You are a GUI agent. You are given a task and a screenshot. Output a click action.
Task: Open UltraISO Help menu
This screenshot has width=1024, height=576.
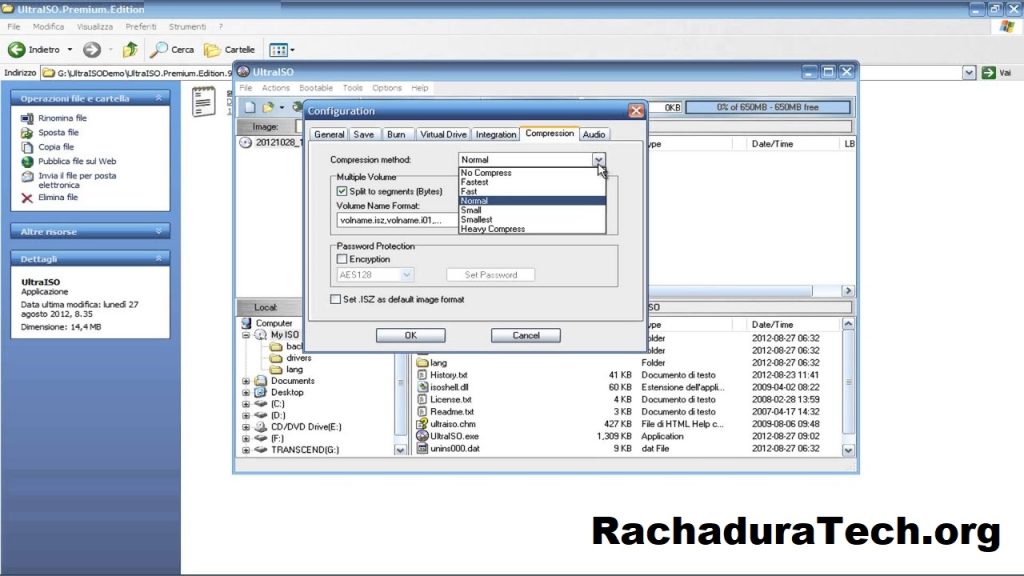(x=420, y=88)
